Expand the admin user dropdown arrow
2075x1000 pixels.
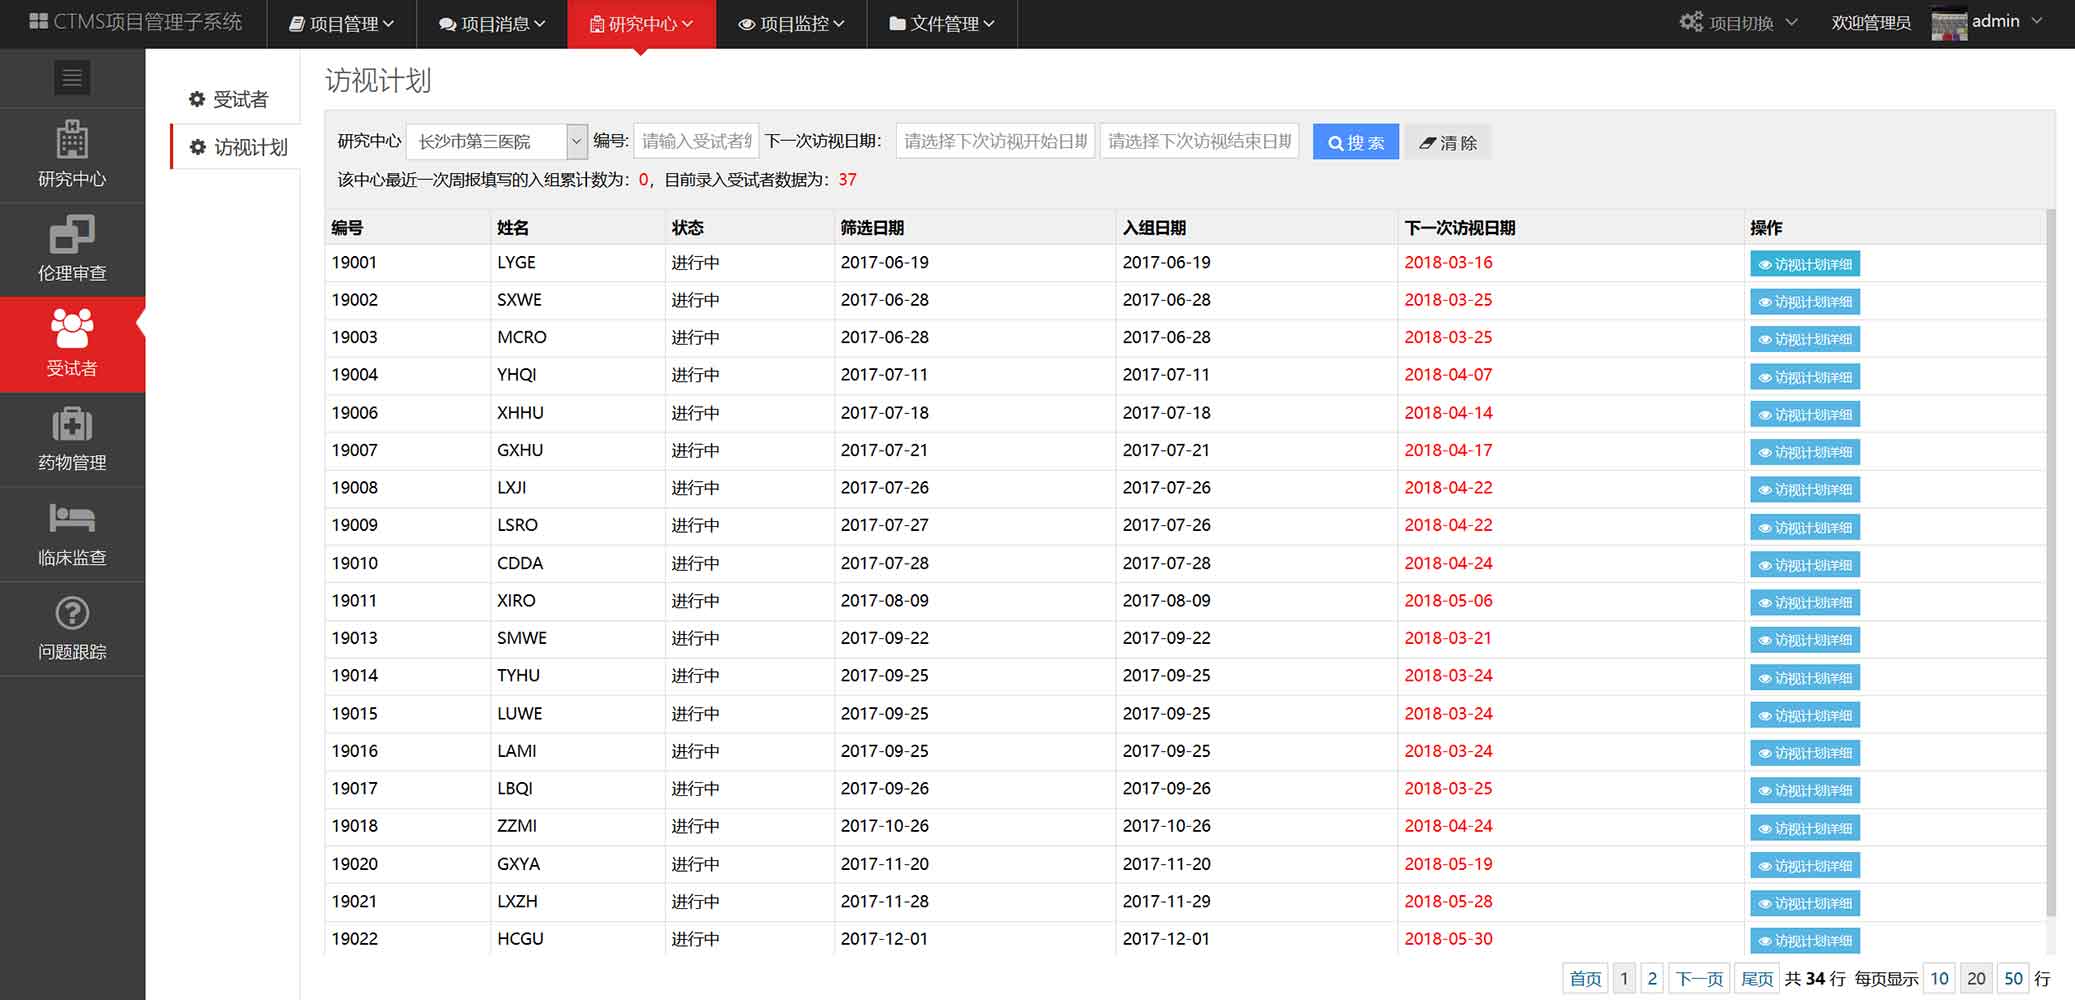click(2037, 21)
